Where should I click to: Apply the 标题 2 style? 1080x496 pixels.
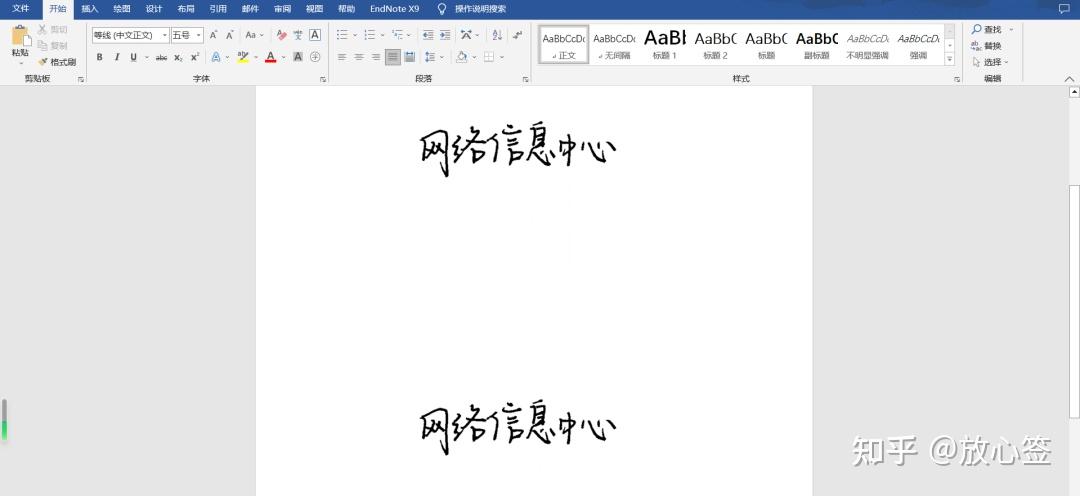point(715,45)
